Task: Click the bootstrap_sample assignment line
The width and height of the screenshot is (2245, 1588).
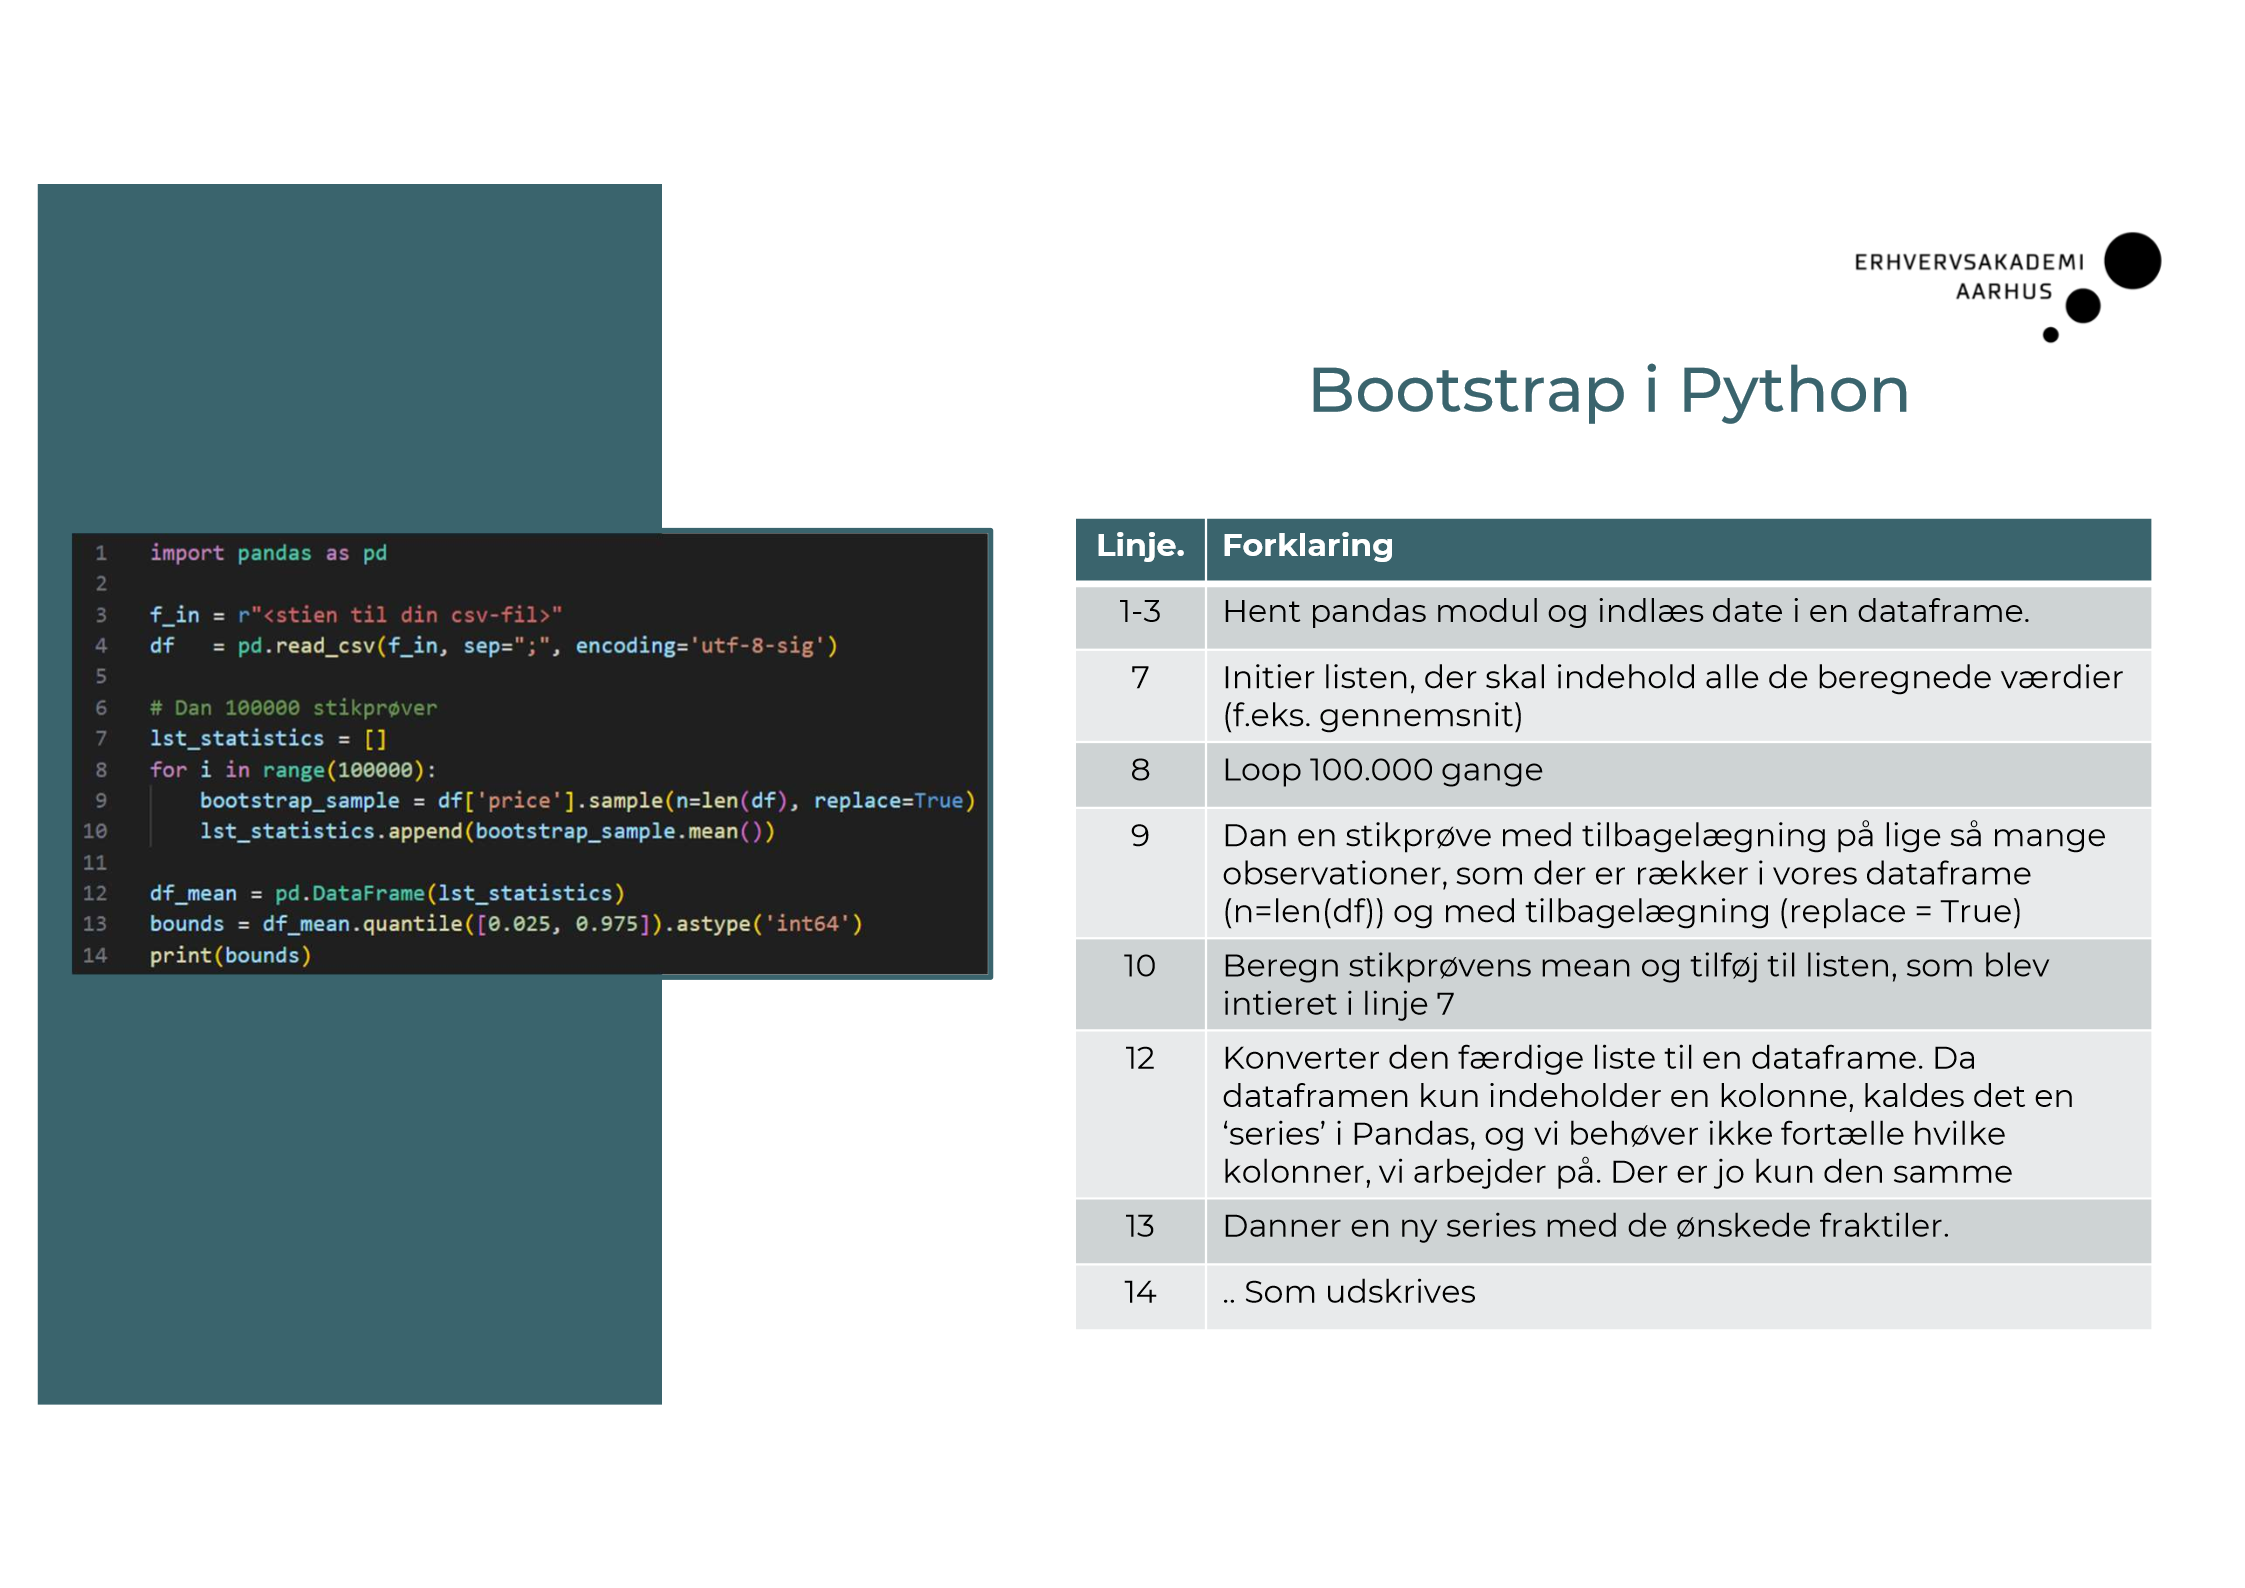Action: (x=586, y=801)
